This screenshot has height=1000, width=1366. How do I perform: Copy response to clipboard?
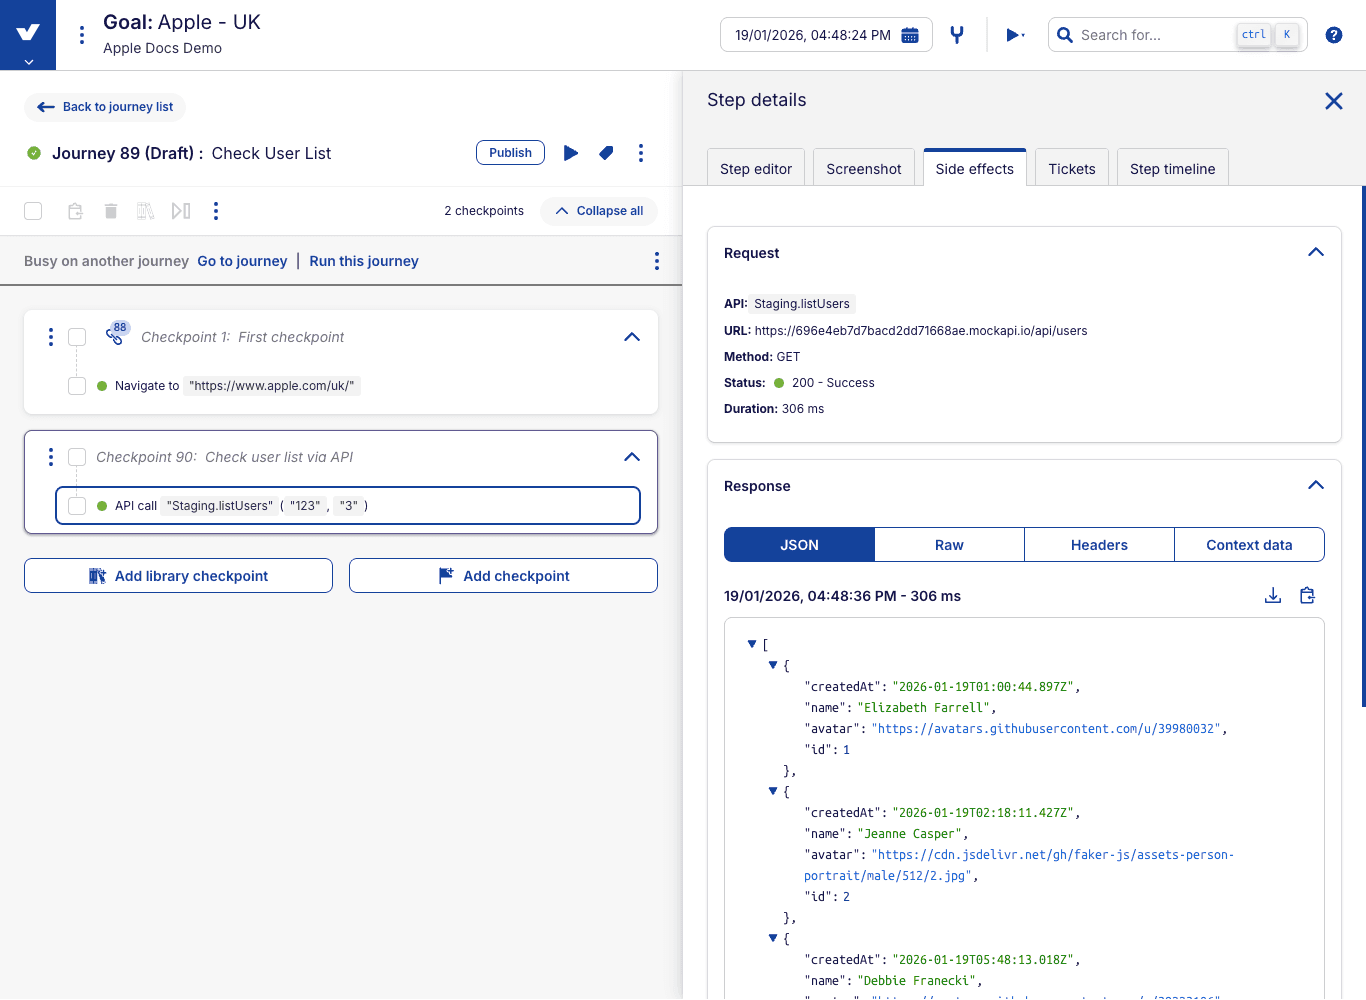[1307, 596]
